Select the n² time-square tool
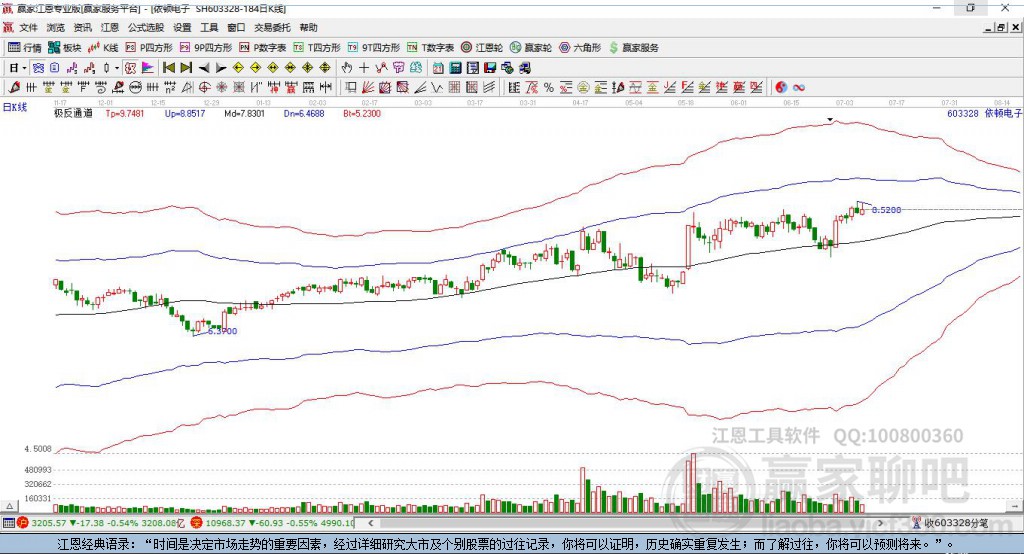The image size is (1024, 554). 170,87
